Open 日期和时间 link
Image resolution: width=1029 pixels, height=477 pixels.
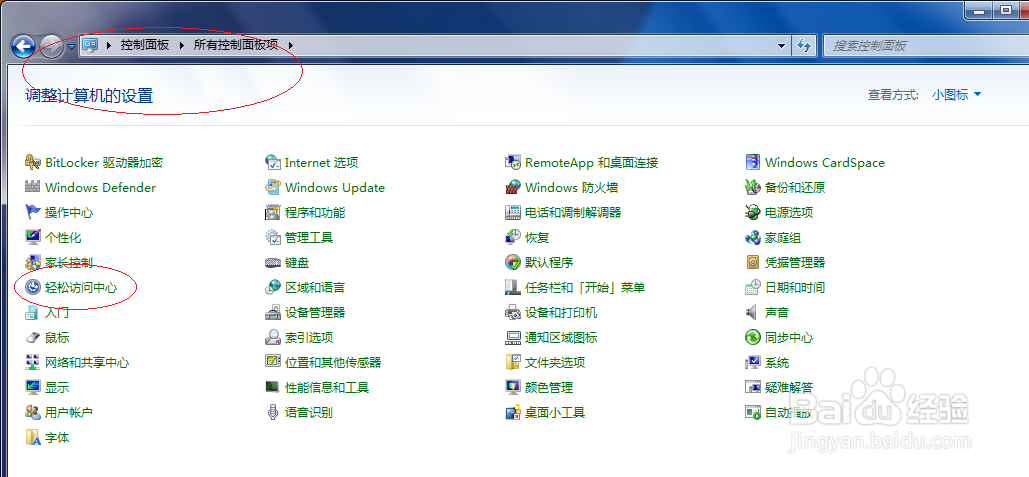pyautogui.click(x=795, y=287)
